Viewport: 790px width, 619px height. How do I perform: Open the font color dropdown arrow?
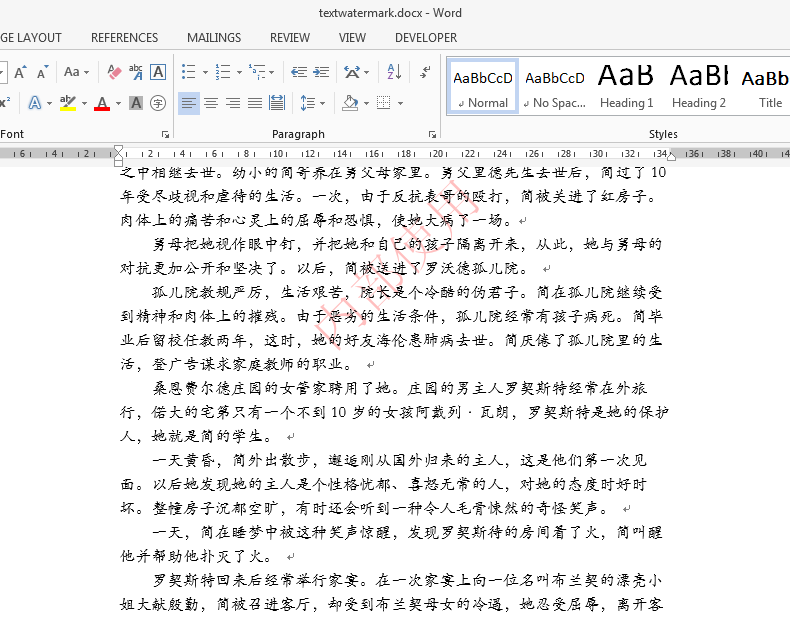pyautogui.click(x=118, y=104)
